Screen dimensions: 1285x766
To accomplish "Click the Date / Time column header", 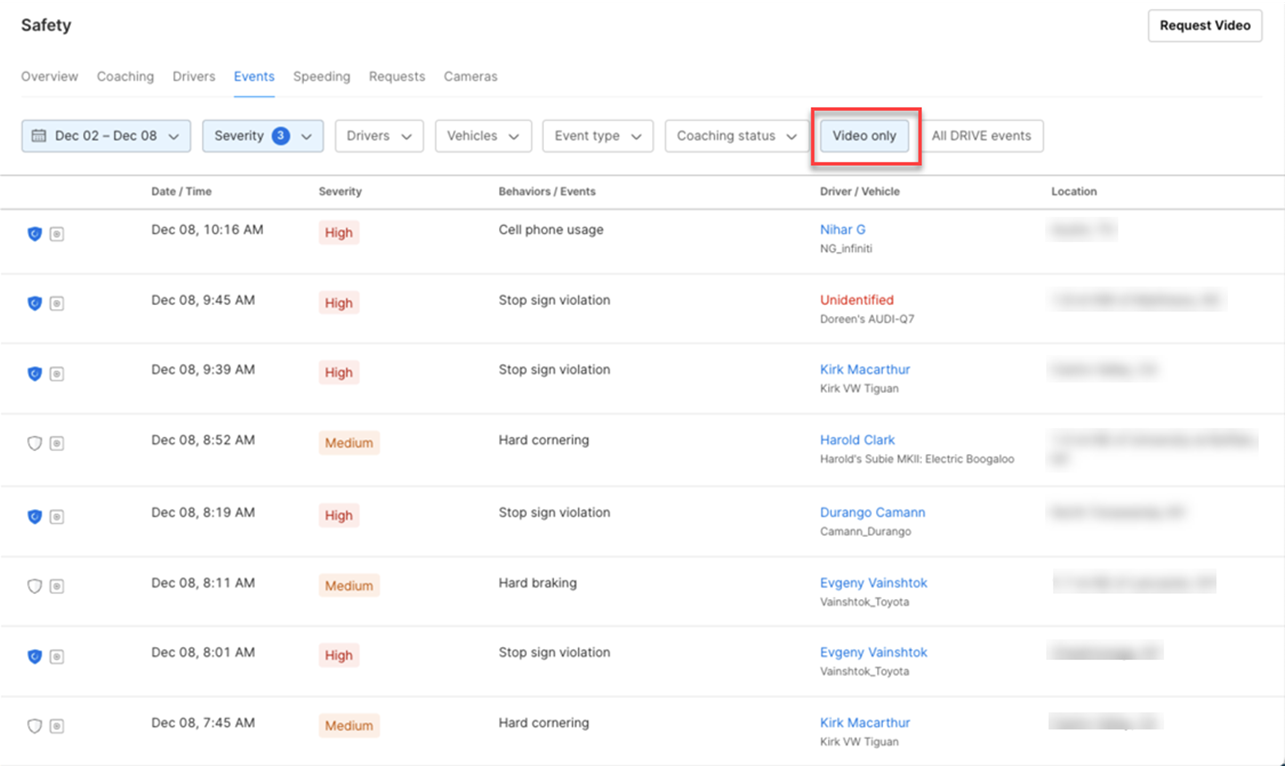I will 181,191.
